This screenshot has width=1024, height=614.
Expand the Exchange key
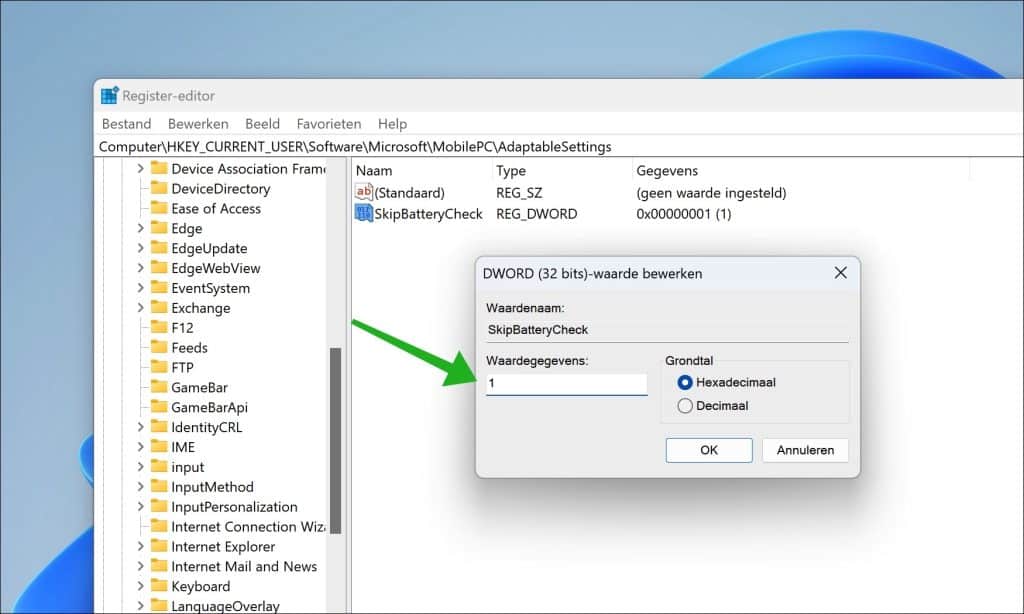(x=140, y=308)
